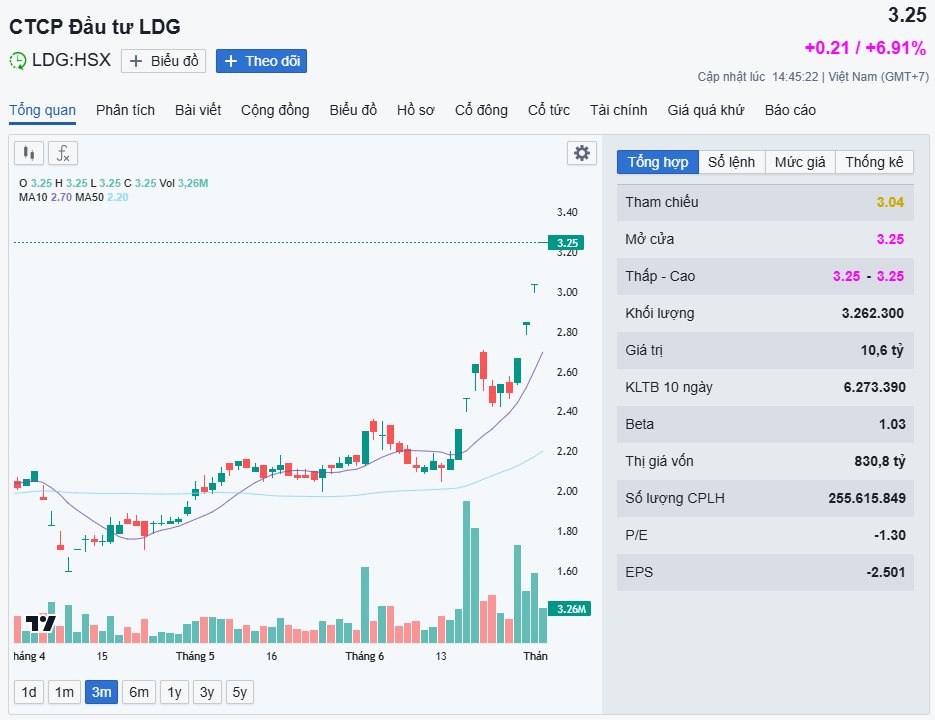Open the Biểu đồ navigation tab
This screenshot has width=935, height=720.
(353, 110)
